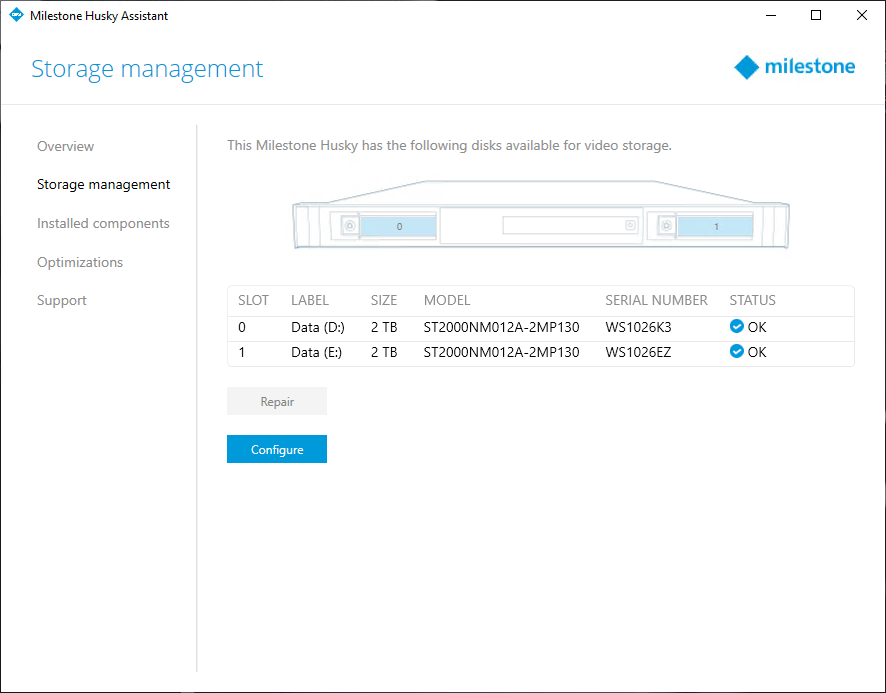Click the 2 TB size for Data (E:)

[x=384, y=352]
